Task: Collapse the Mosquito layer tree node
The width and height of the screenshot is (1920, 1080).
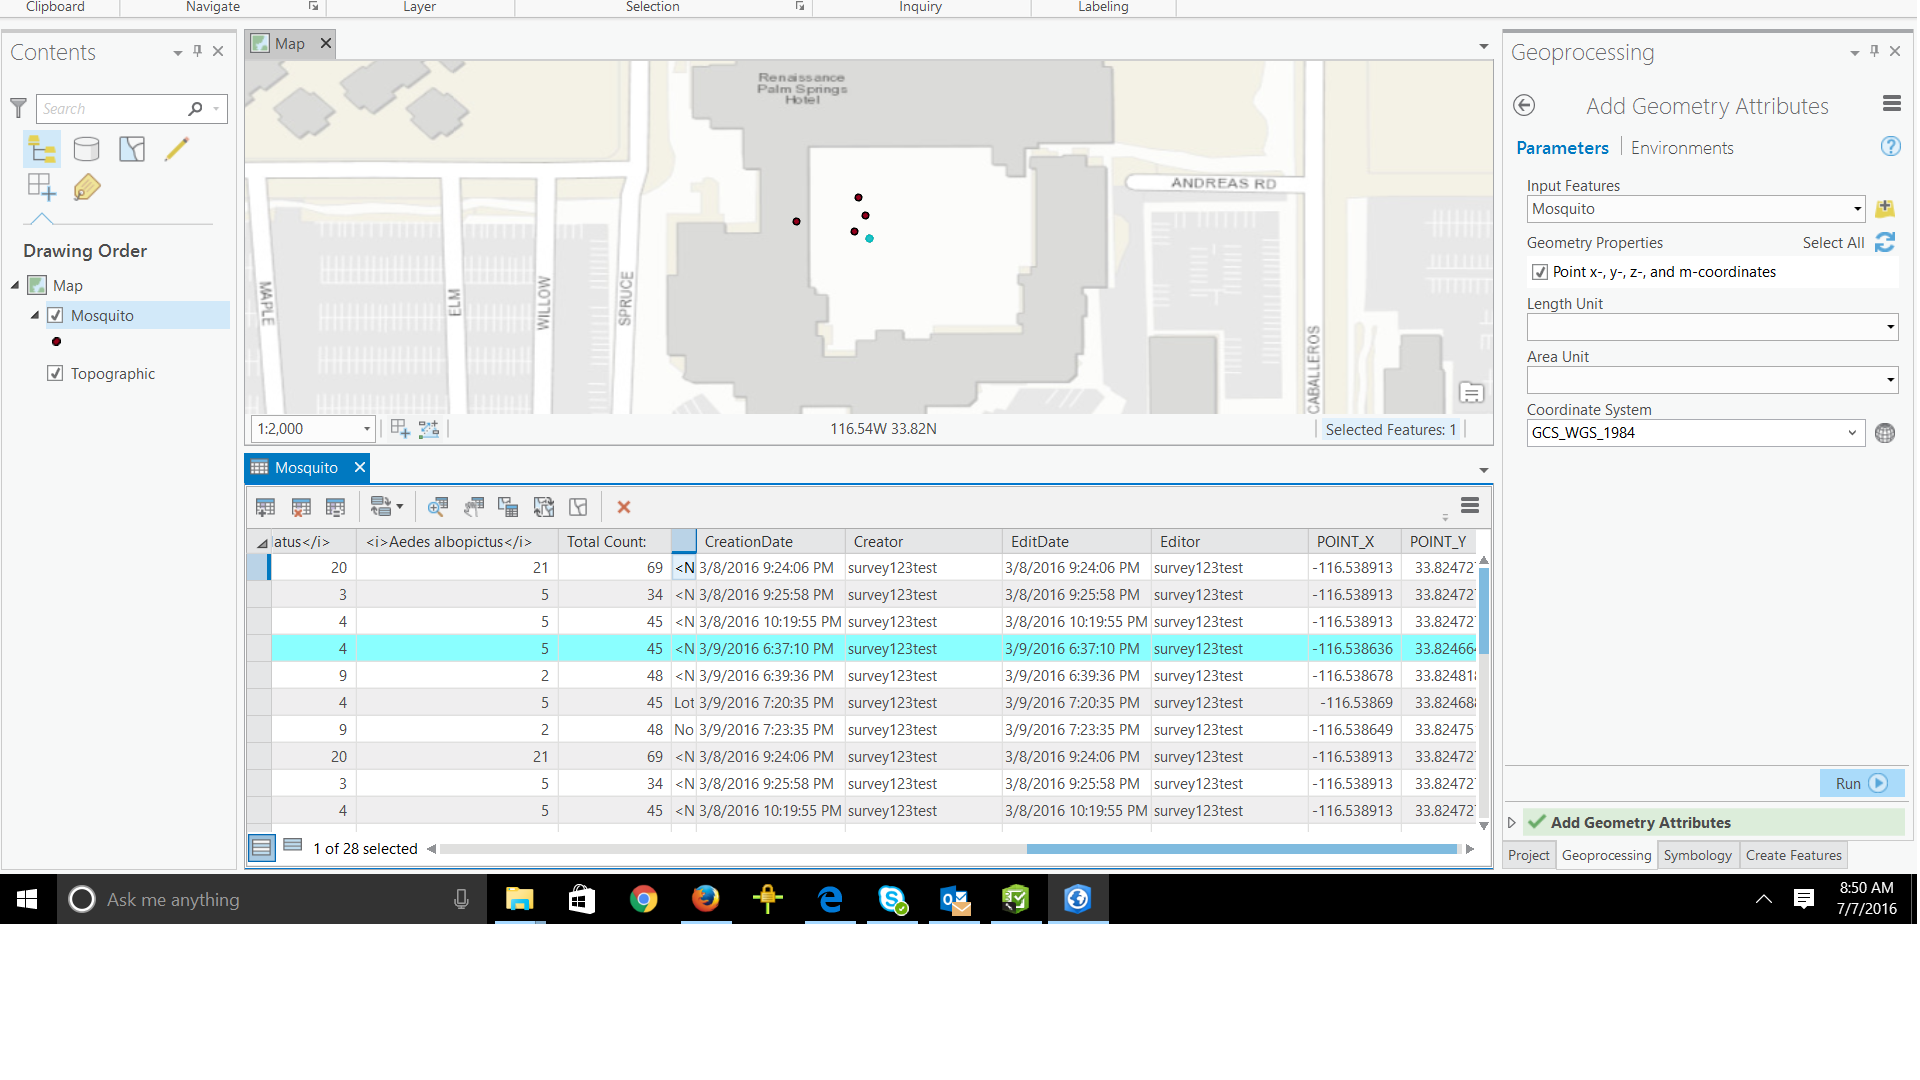Action: (35, 315)
